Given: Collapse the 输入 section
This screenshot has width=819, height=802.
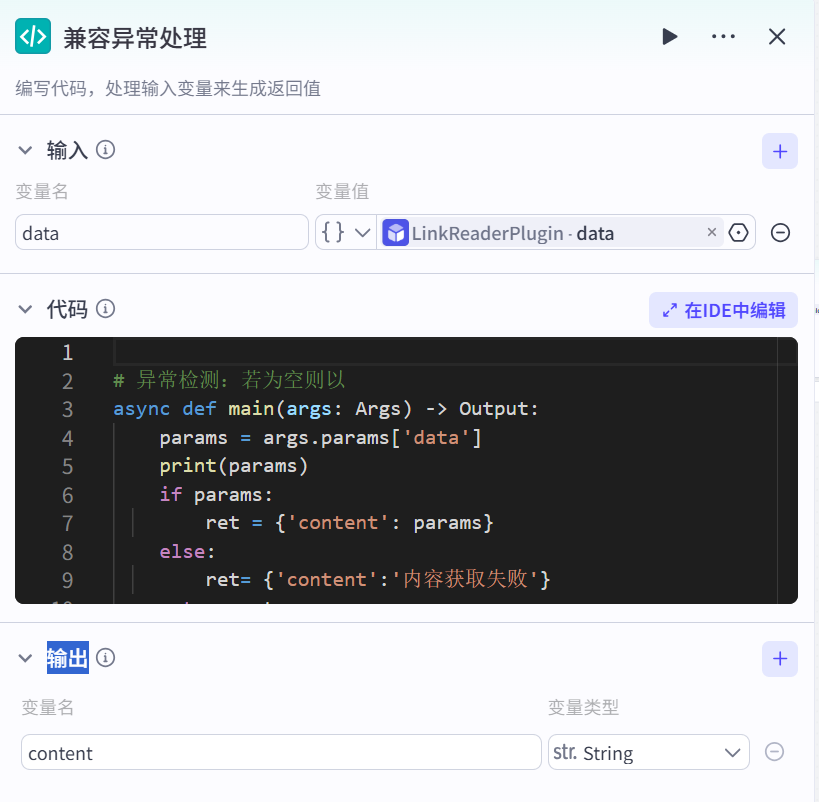Looking at the screenshot, I should pos(26,150).
